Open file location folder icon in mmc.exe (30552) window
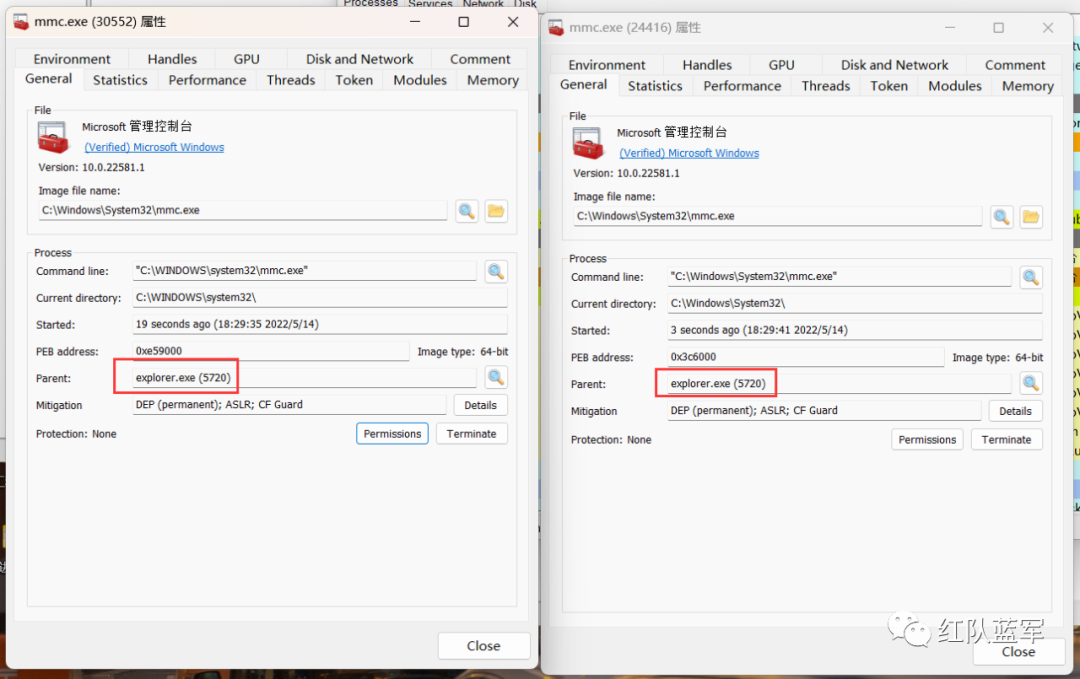 pyautogui.click(x=496, y=211)
